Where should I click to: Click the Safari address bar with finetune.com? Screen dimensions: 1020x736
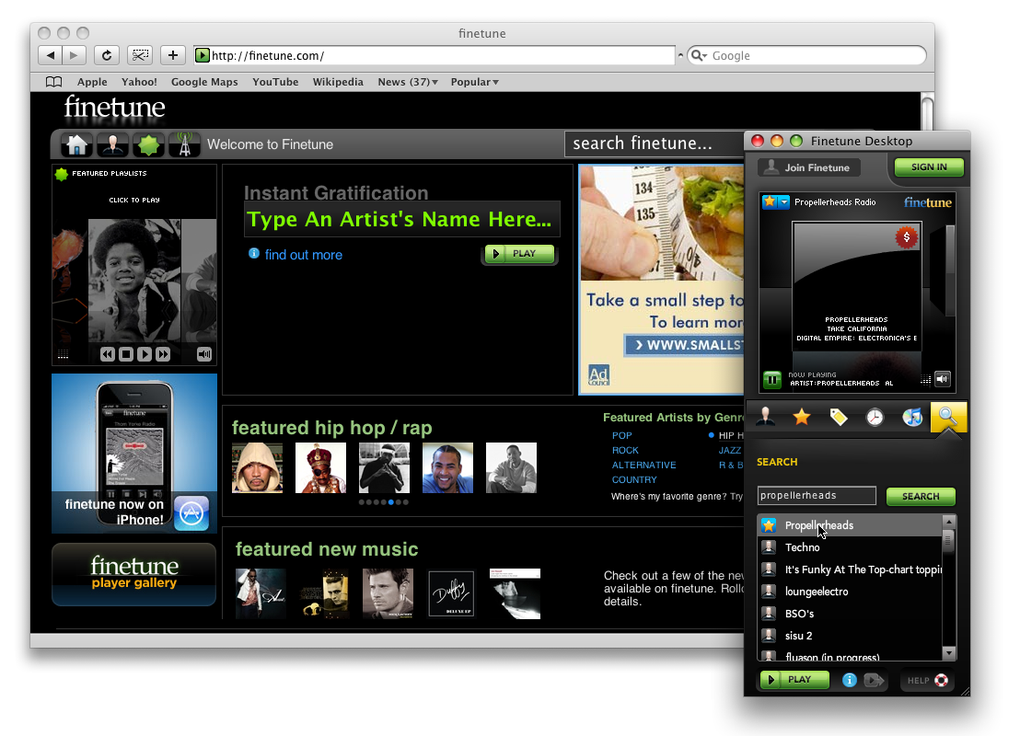[x=435, y=55]
